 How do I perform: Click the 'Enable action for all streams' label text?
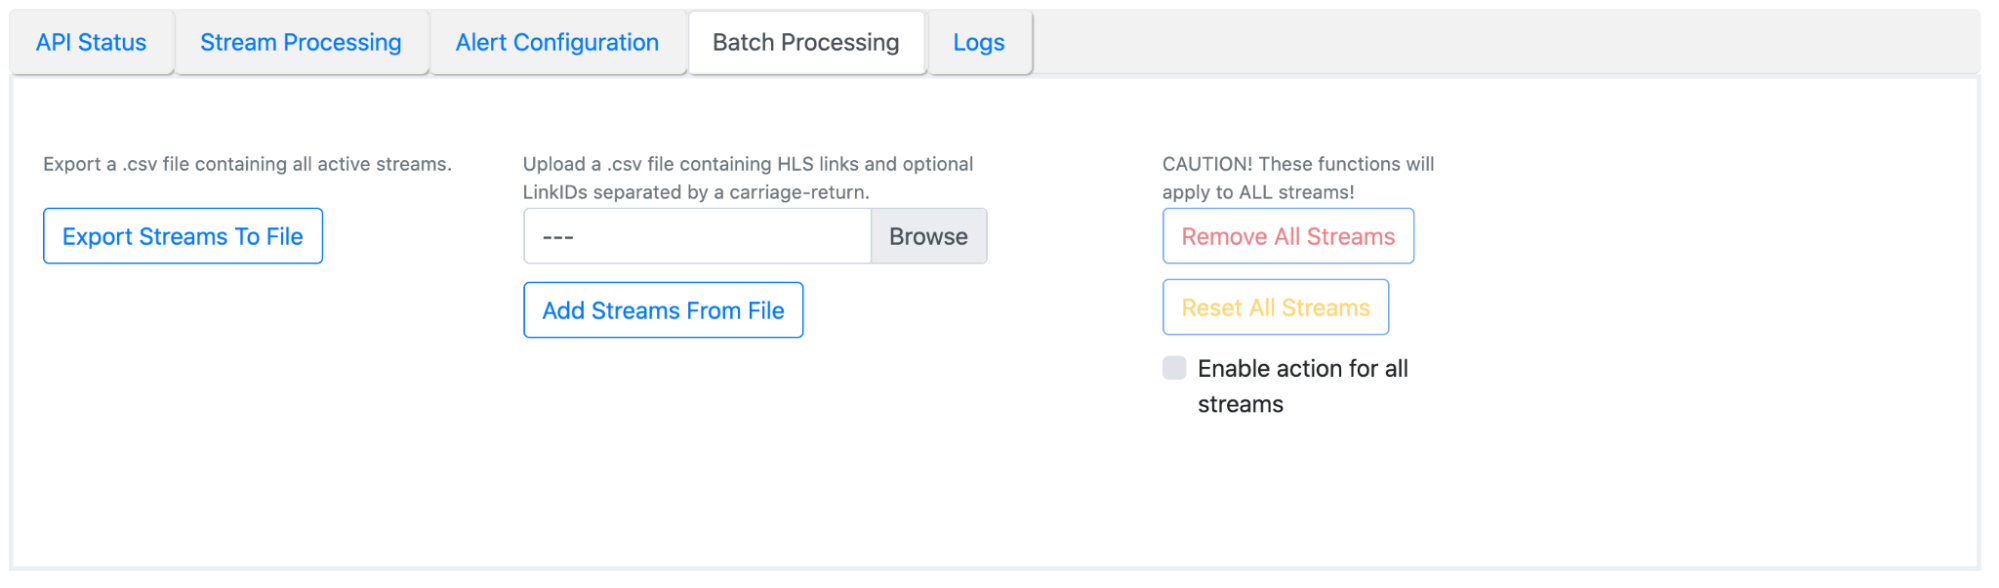pyautogui.click(x=1302, y=370)
